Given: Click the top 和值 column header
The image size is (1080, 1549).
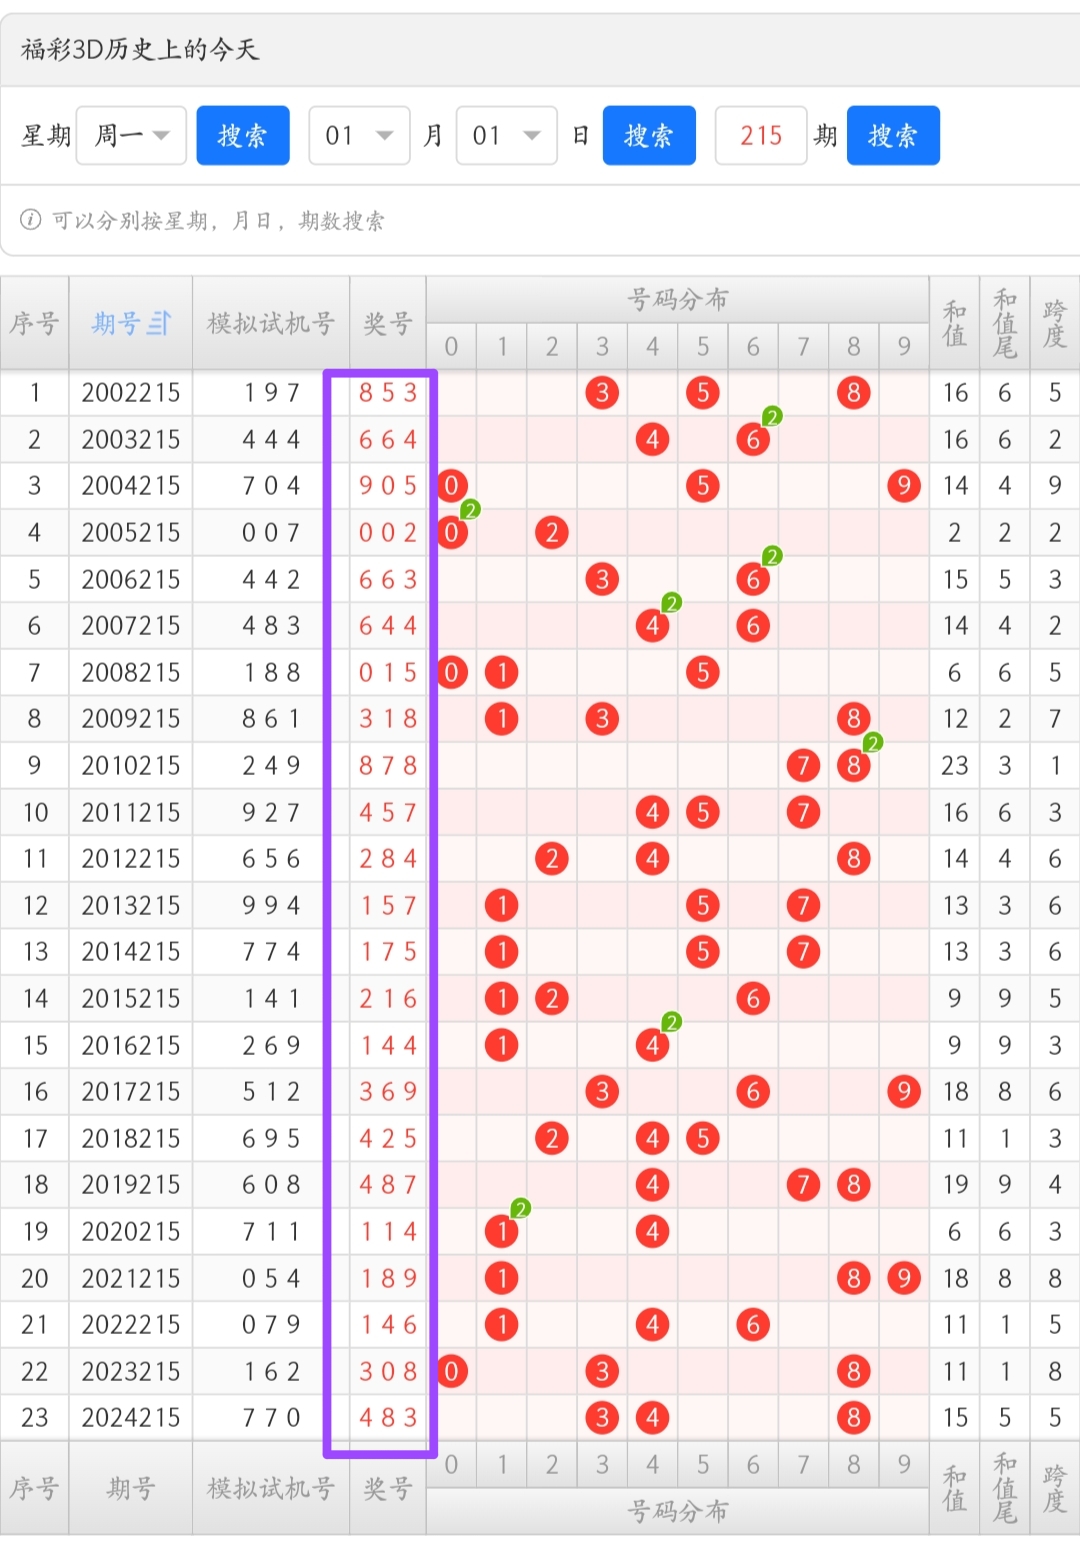Looking at the screenshot, I should [x=955, y=323].
